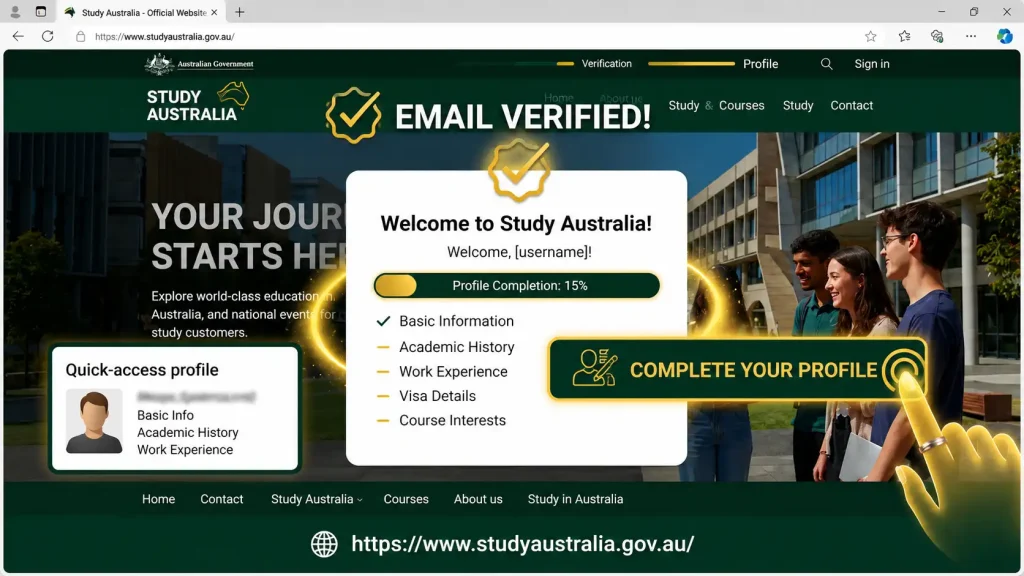The width and height of the screenshot is (1024, 576).
Task: Click Courses in bottom navigation
Action: click(406, 499)
